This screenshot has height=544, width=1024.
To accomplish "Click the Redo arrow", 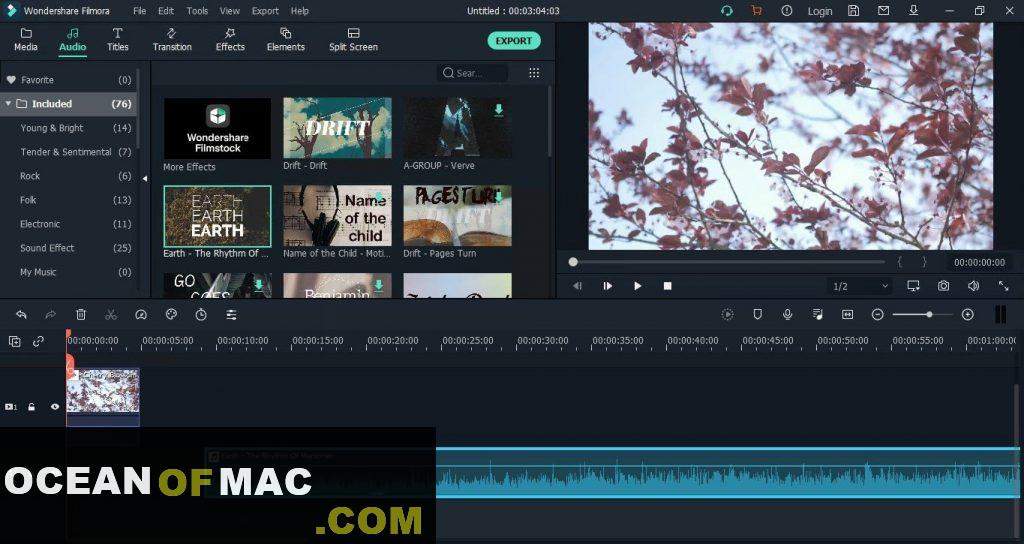I will (x=50, y=315).
